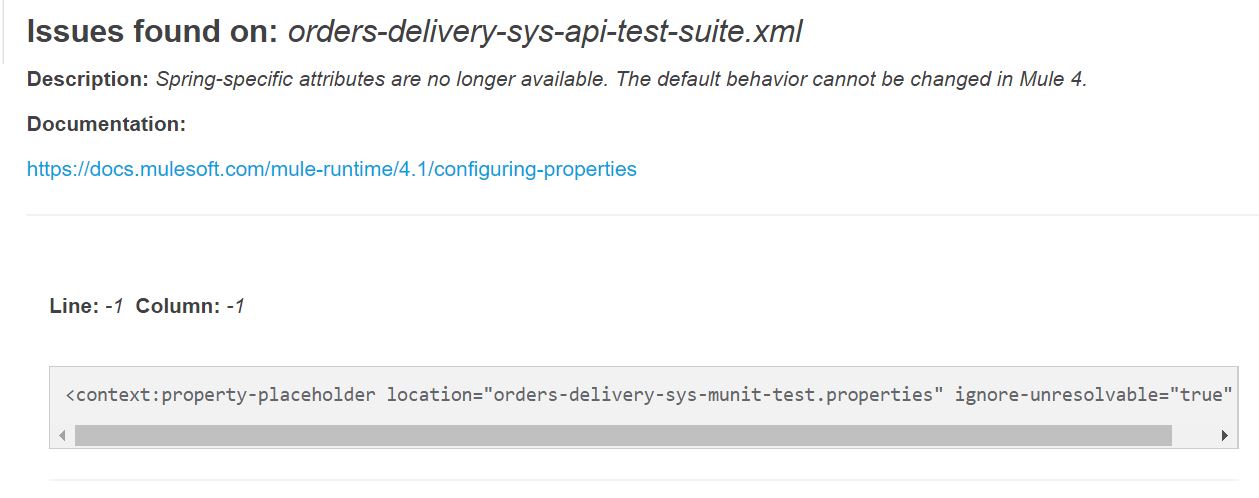Image resolution: width=1259 pixels, height=498 pixels.
Task: Click the "Column:" label
Action: coord(178,306)
